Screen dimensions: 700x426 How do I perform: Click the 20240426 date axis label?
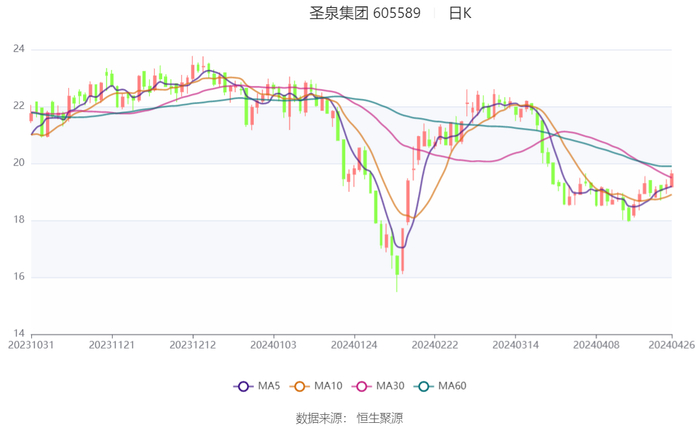(x=671, y=345)
